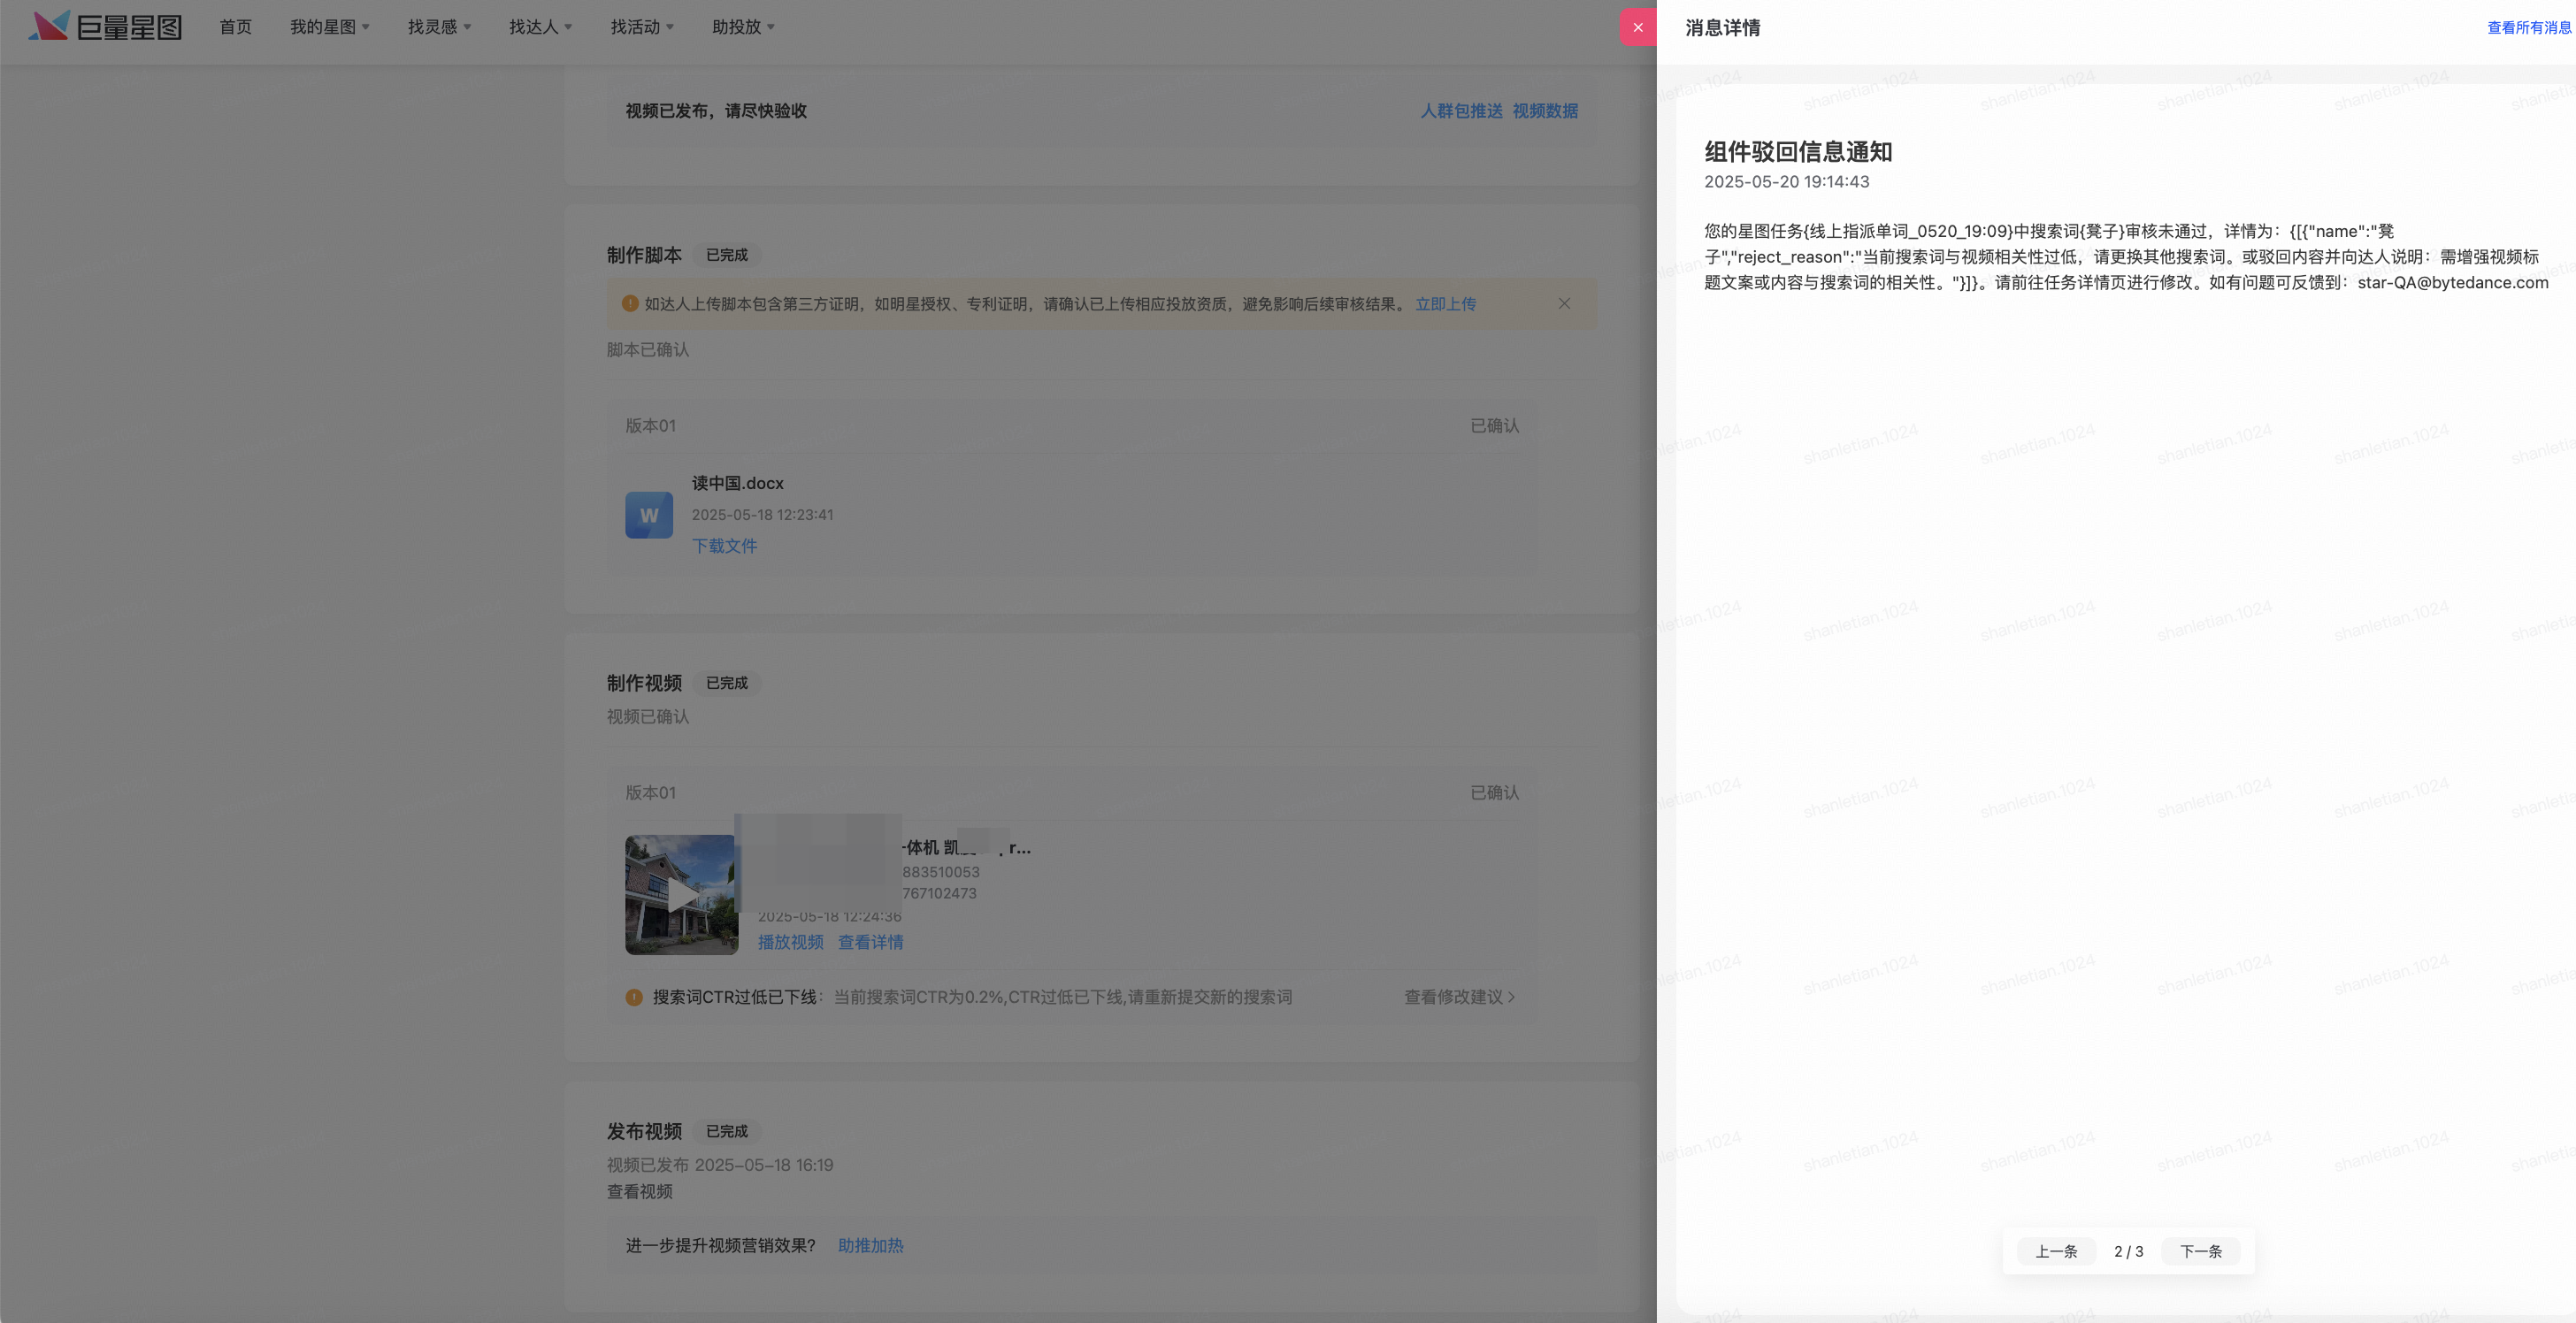Click the Word document icon
The width and height of the screenshot is (2576, 1323).
[x=649, y=515]
